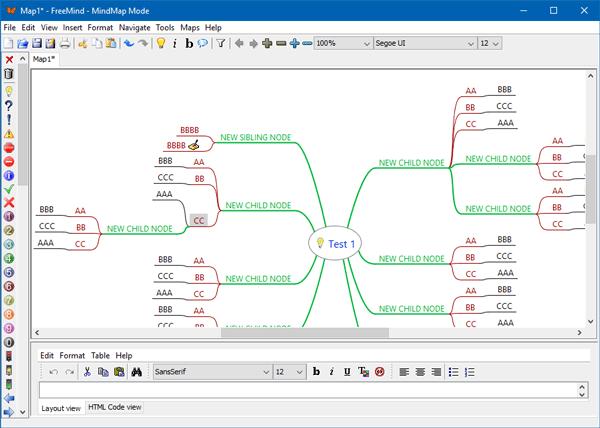Click the binoculars find icon in editor

[x=134, y=372]
